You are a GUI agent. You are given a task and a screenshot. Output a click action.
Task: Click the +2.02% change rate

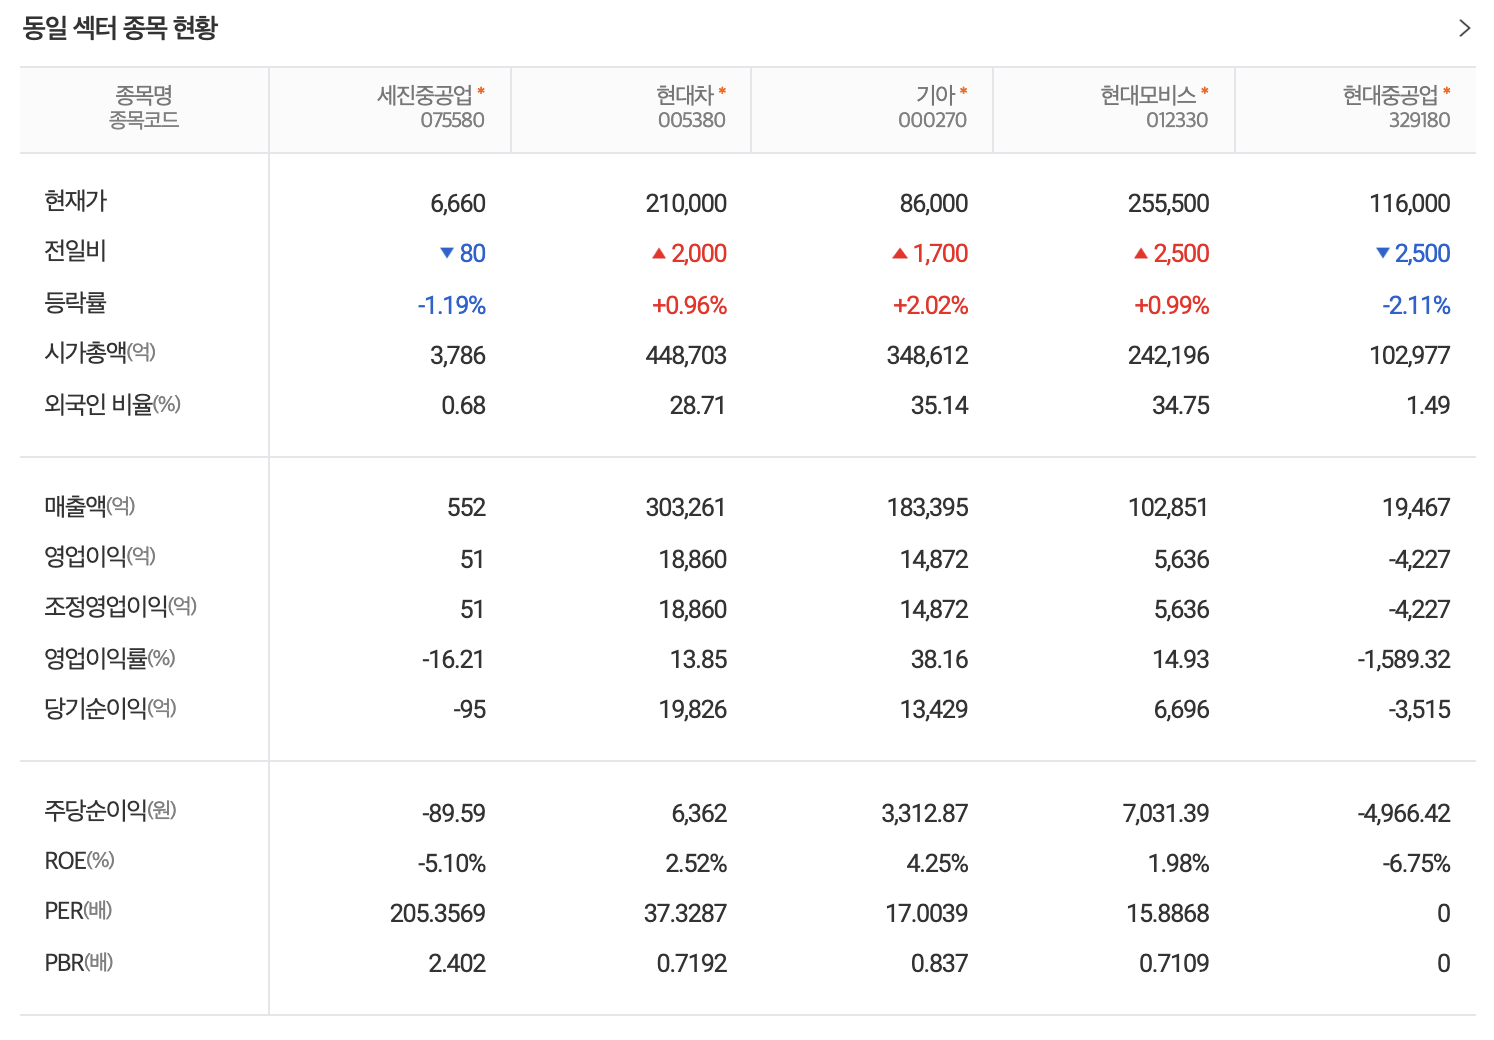930,305
